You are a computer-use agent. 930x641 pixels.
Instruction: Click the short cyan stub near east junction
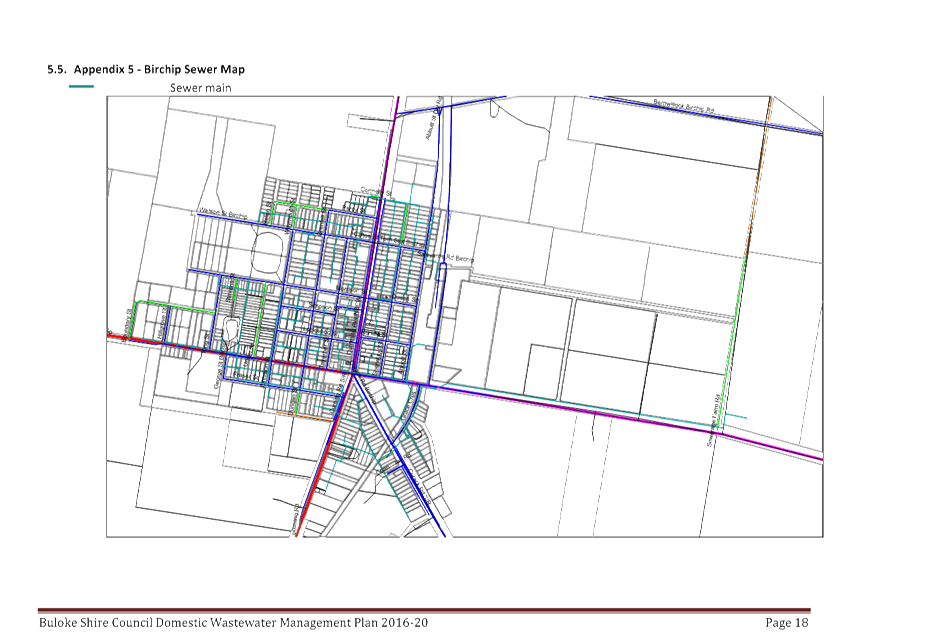[x=735, y=416]
